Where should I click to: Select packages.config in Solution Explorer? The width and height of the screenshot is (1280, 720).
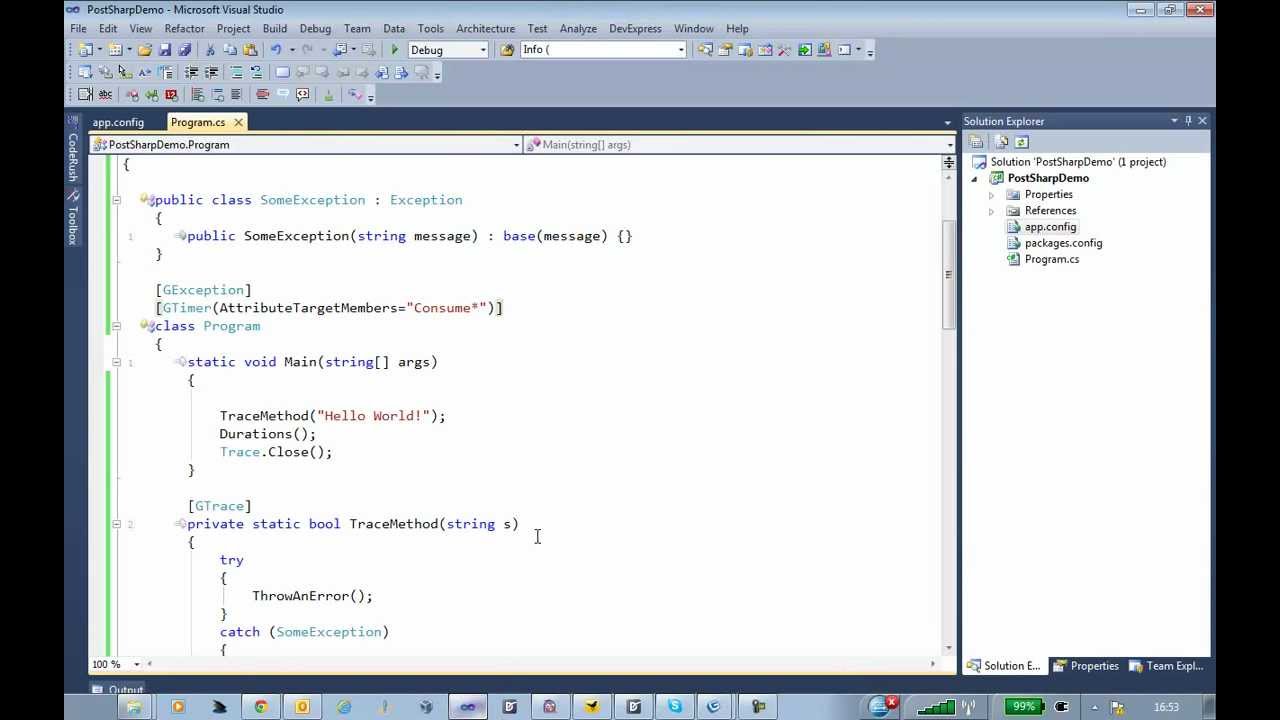coord(1063,243)
